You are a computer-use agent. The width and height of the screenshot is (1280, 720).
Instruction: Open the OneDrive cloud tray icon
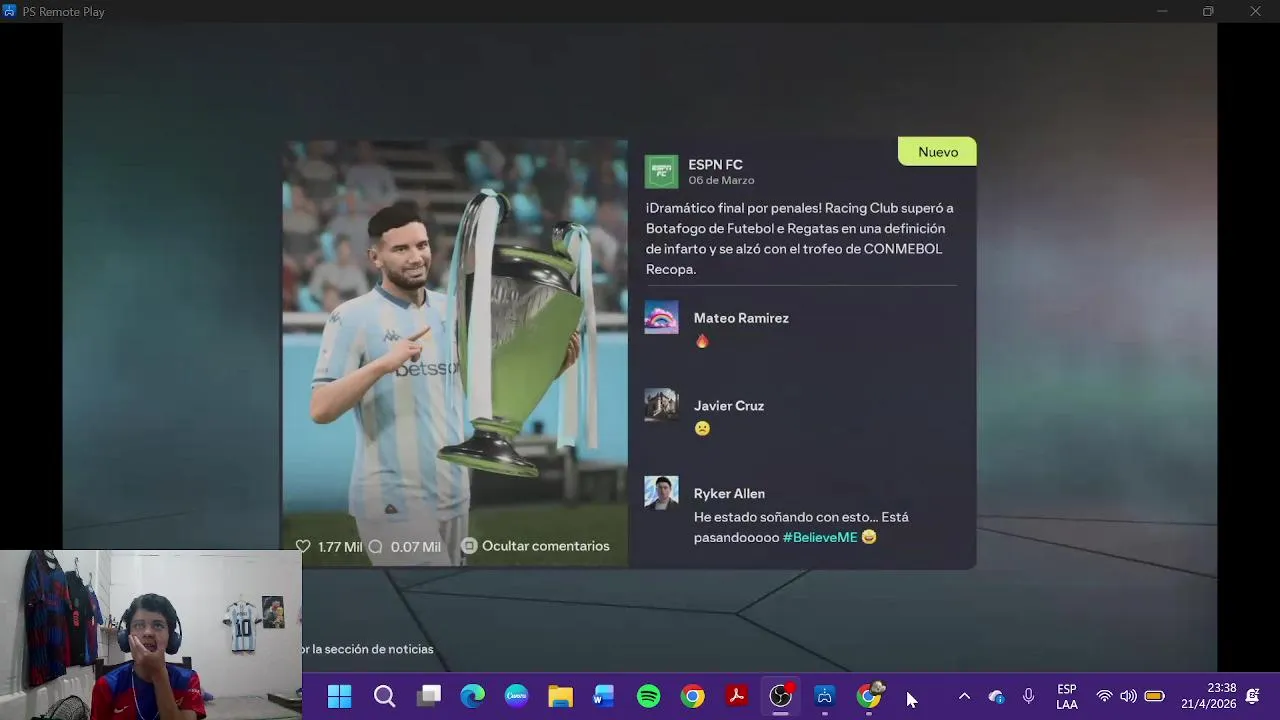(996, 696)
